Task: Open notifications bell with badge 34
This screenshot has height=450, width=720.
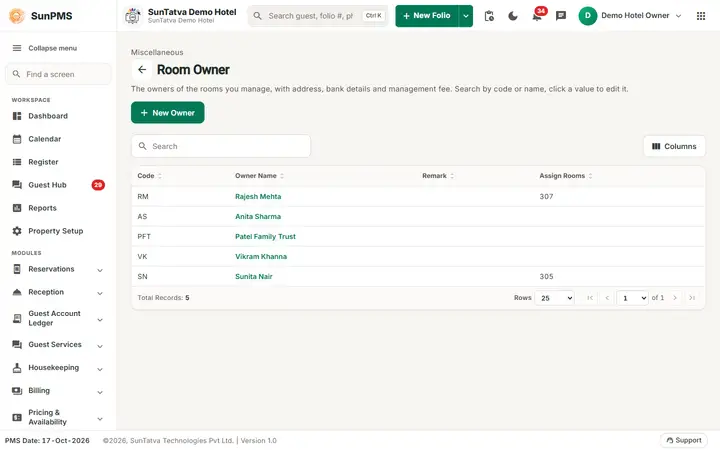Action: [x=537, y=15]
